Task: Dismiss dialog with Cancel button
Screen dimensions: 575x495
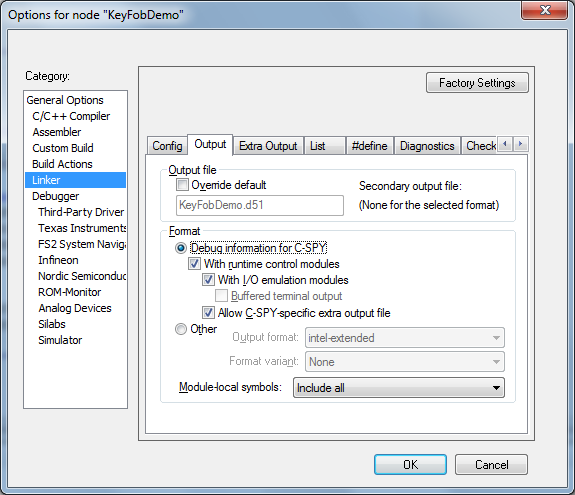Action: point(491,465)
